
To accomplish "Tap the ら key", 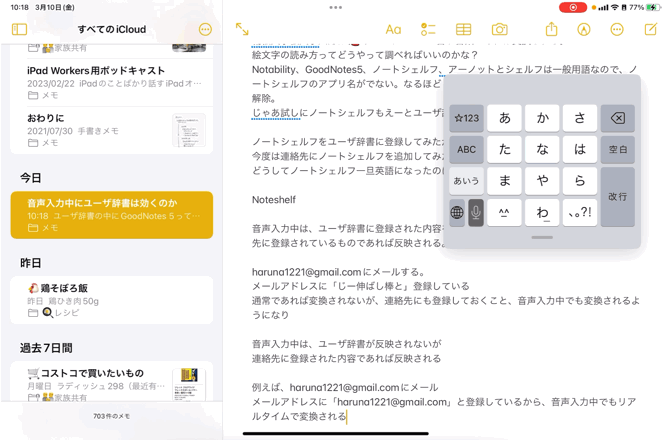I will pyautogui.click(x=580, y=181).
